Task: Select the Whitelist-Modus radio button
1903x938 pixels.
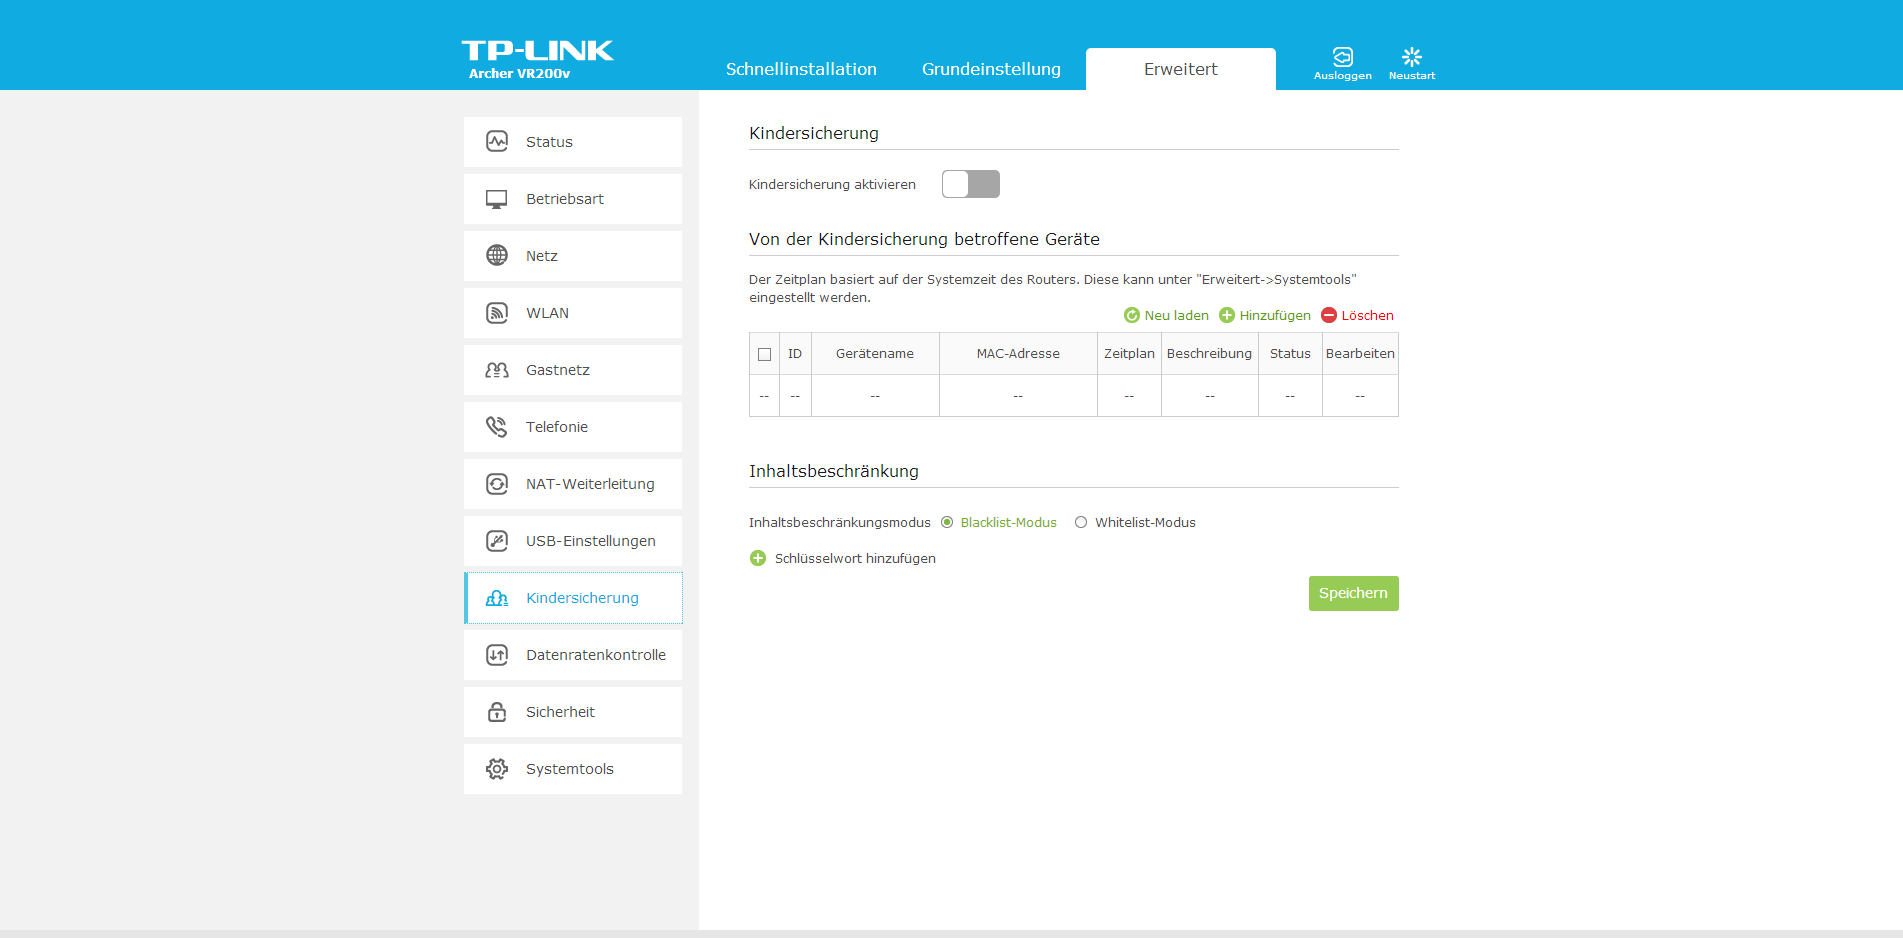Action: click(1081, 522)
